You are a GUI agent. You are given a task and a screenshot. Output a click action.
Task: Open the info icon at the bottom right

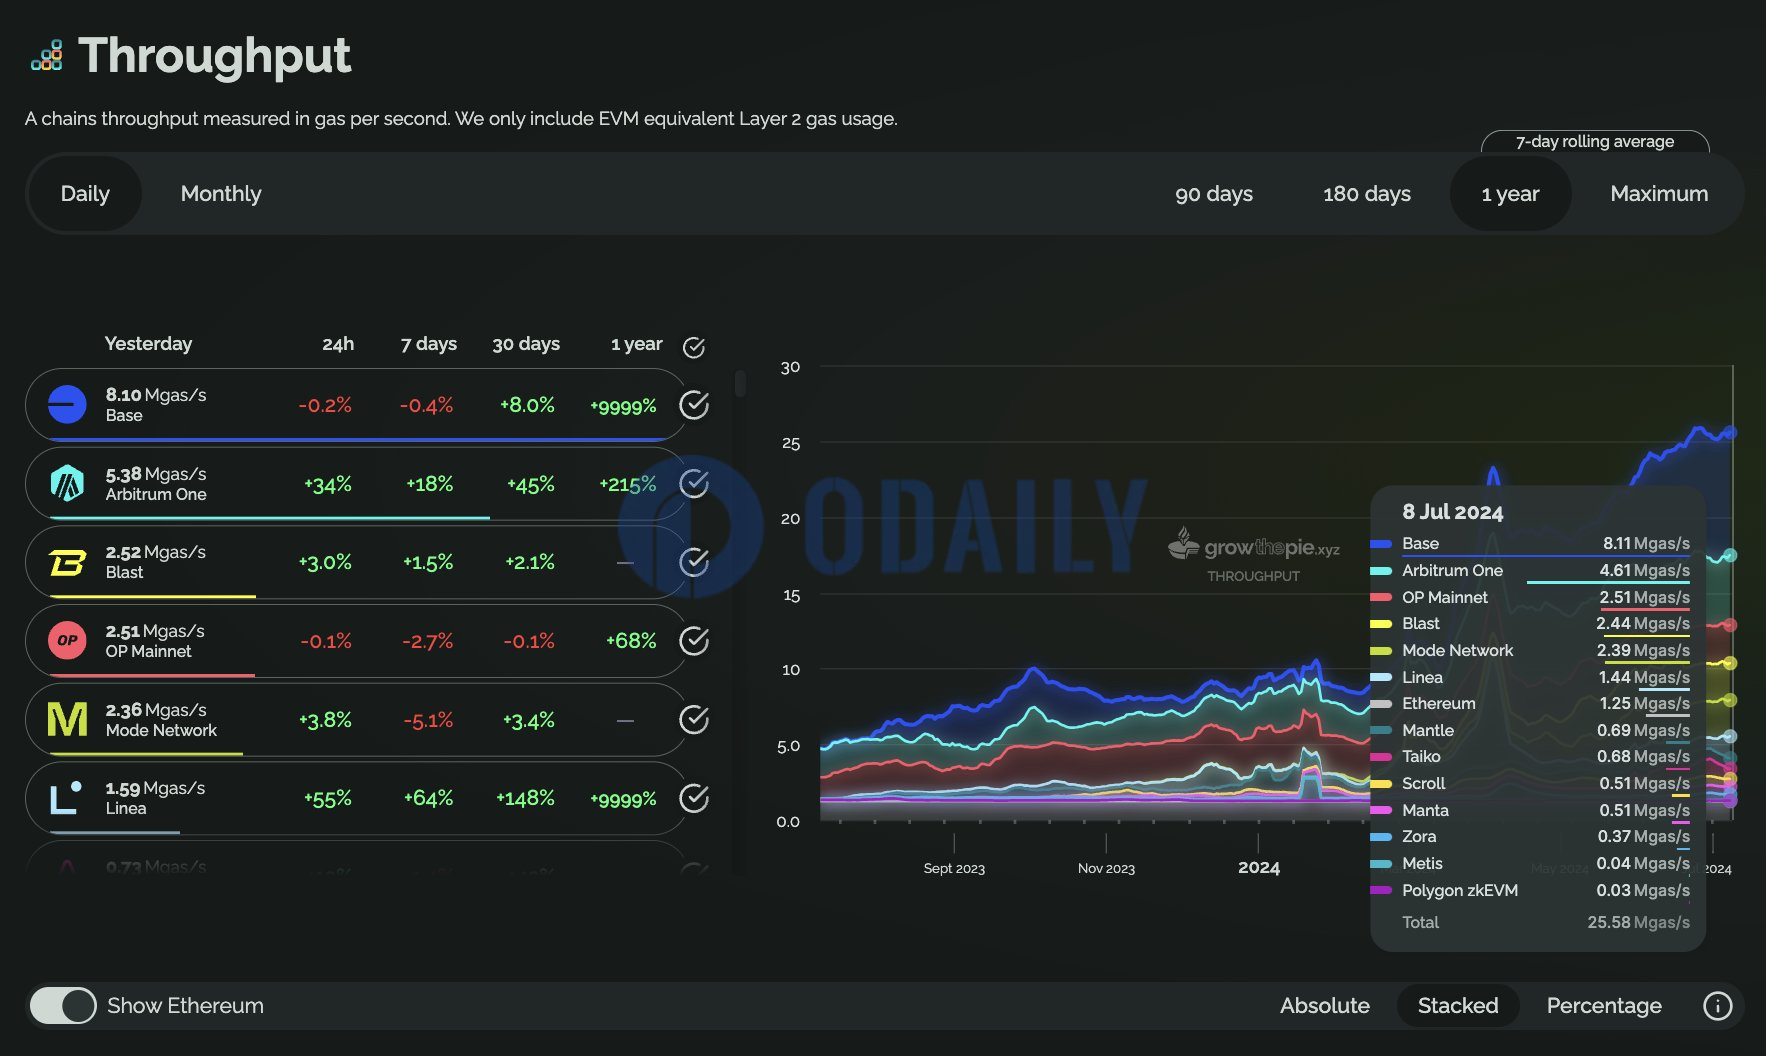(x=1717, y=1006)
